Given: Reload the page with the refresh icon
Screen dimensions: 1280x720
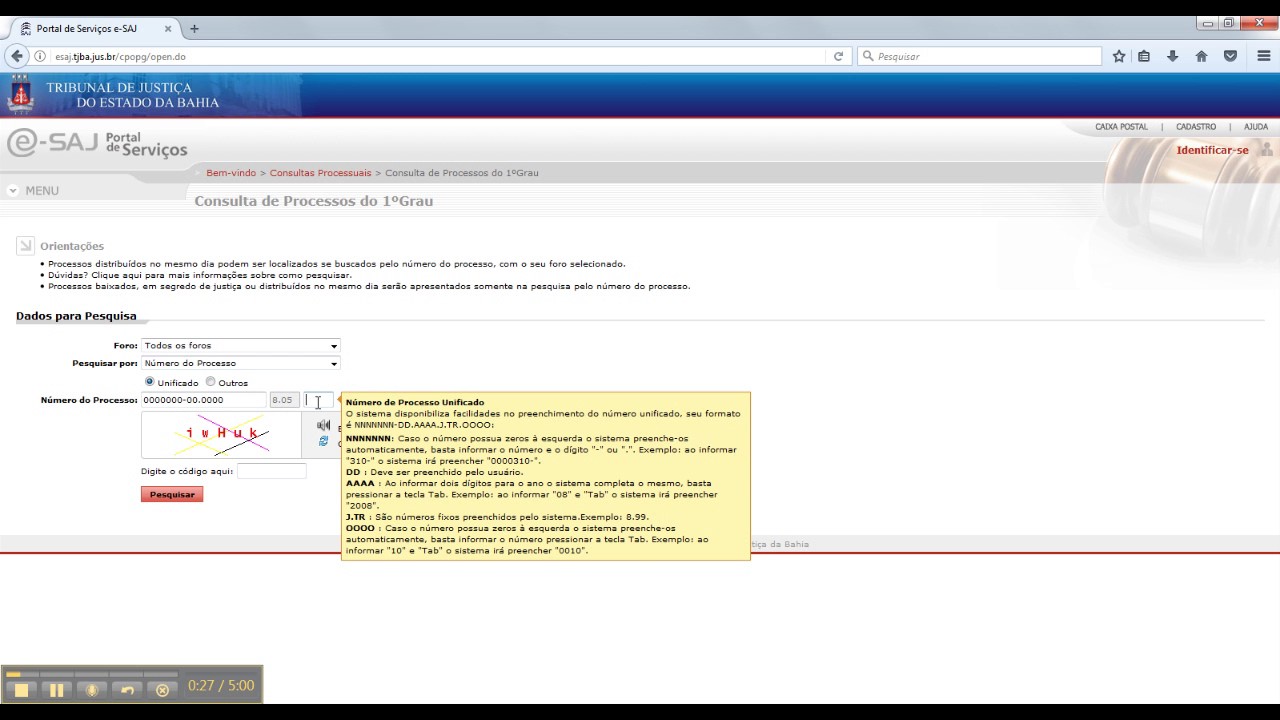Looking at the screenshot, I should tap(838, 56).
